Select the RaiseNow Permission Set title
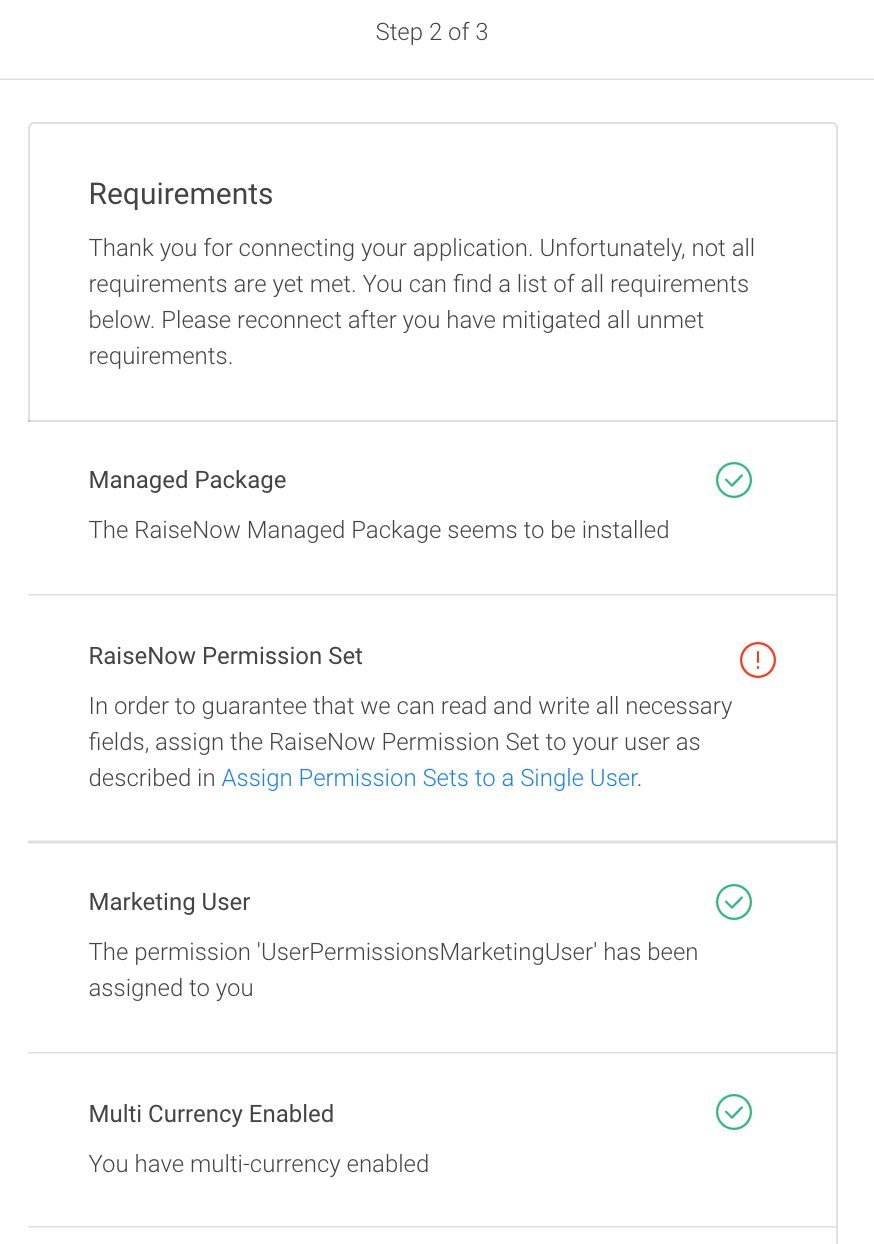 (x=226, y=656)
